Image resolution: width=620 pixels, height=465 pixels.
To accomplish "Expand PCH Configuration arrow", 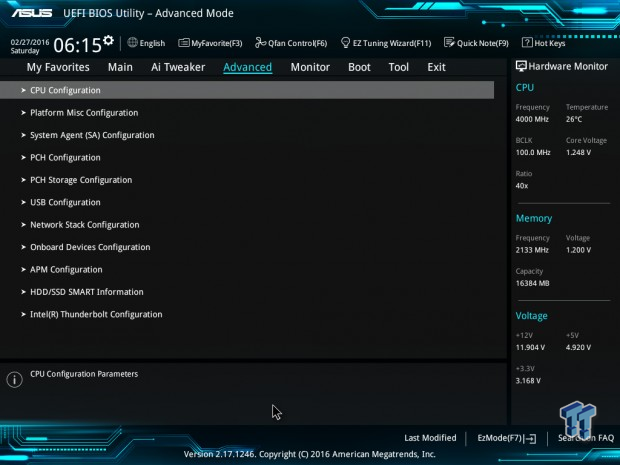I will 23,157.
